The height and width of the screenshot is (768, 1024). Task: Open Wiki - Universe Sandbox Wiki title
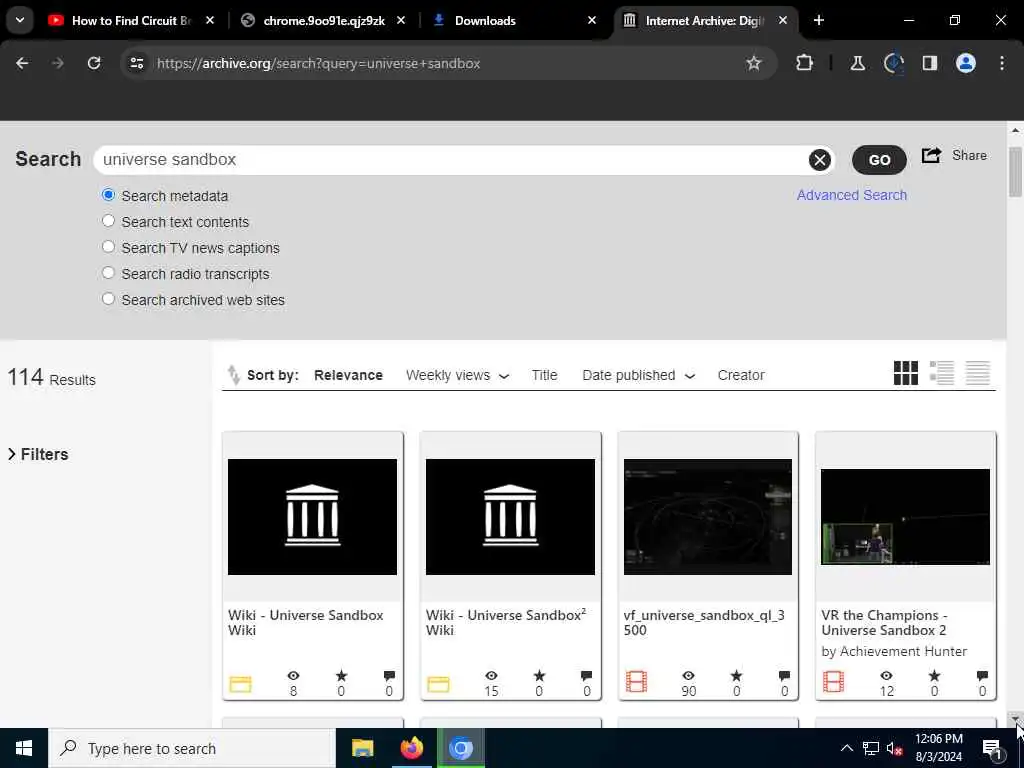coord(305,622)
